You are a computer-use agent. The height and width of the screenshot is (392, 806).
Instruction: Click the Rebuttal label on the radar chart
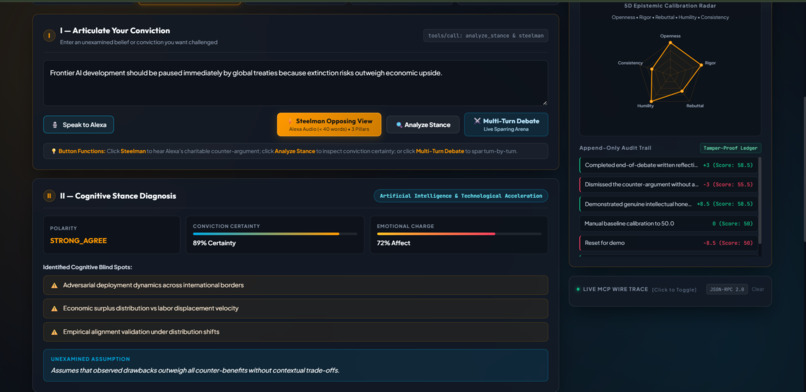tap(694, 105)
